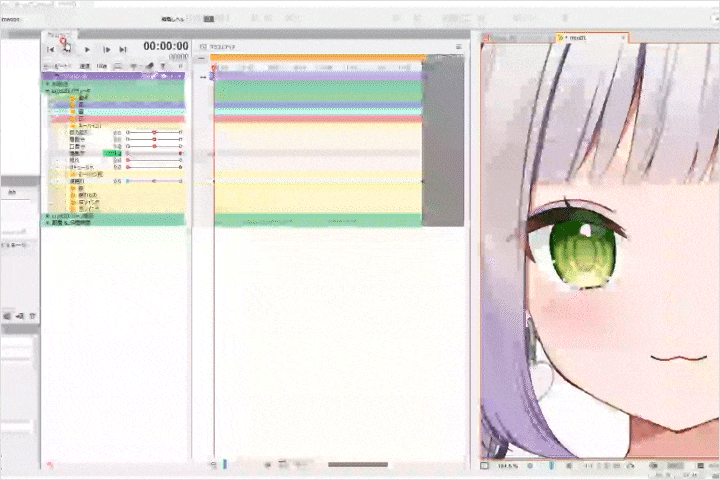Open the zoom magnifier icon below the timeline
720x480 pixels.
click(x=213, y=465)
